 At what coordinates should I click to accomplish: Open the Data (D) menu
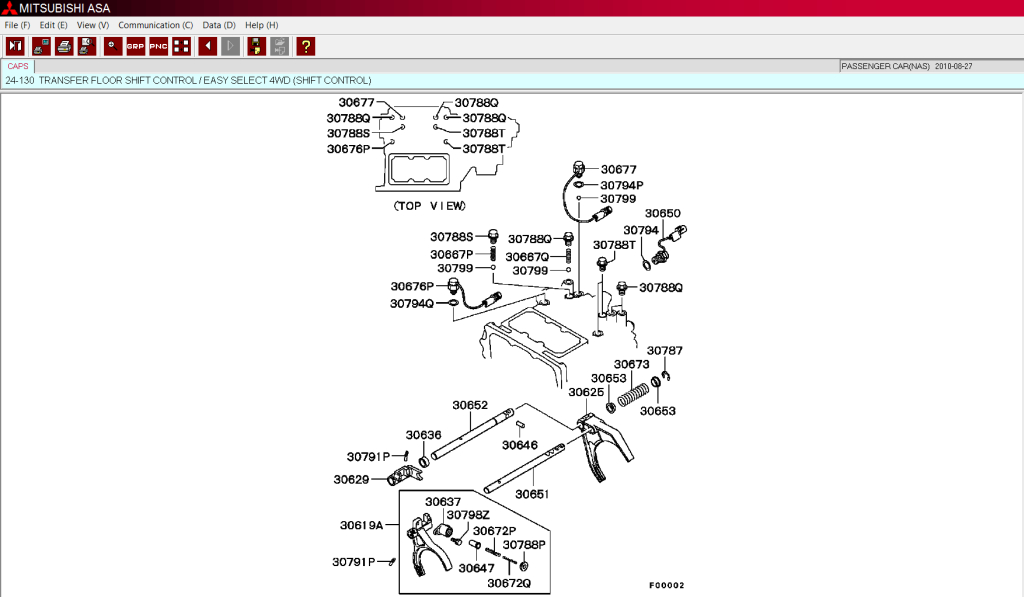coord(219,24)
